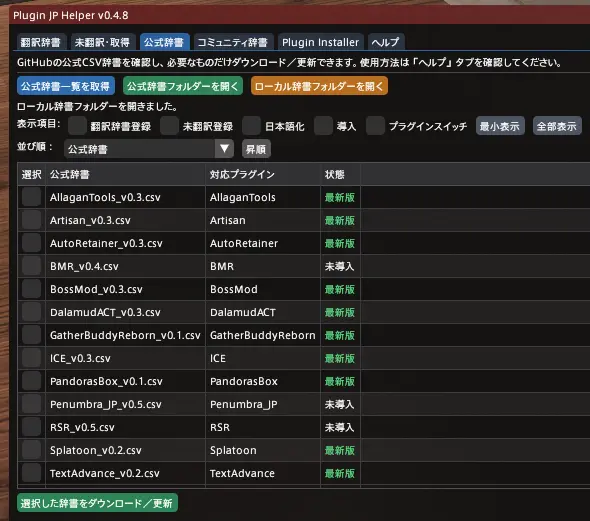
Task: Select the TextAdvance_v0.2.csv row checkbox
Action: tap(31, 473)
